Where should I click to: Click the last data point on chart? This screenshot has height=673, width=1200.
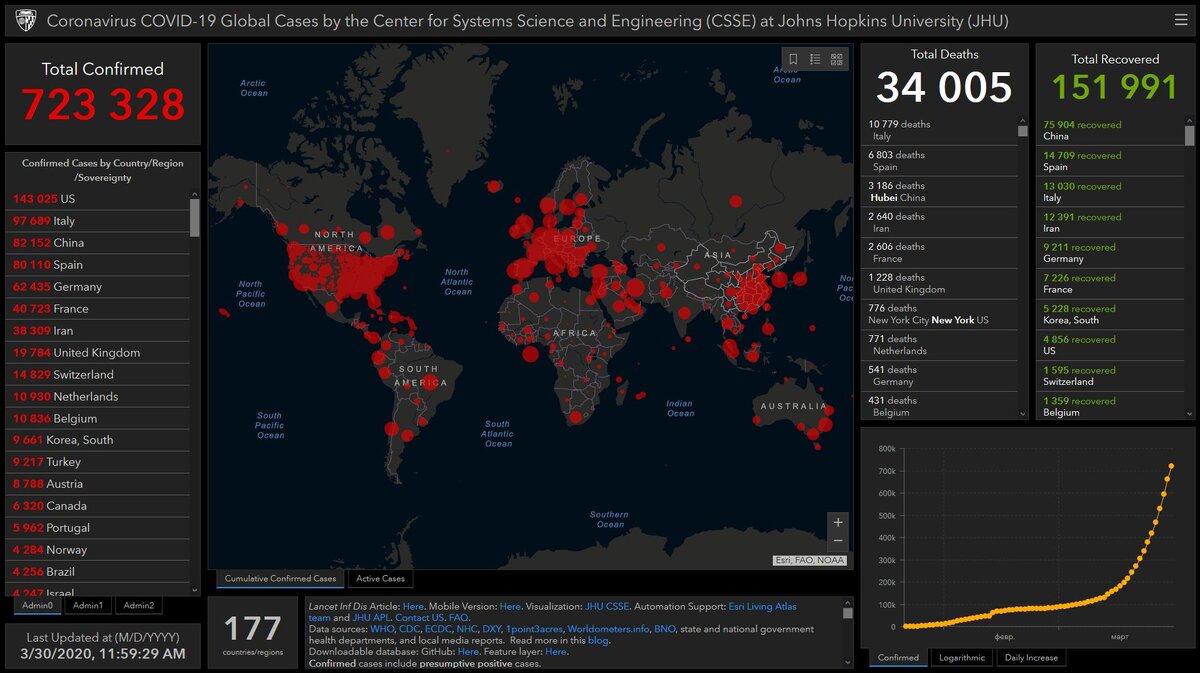click(x=1170, y=465)
